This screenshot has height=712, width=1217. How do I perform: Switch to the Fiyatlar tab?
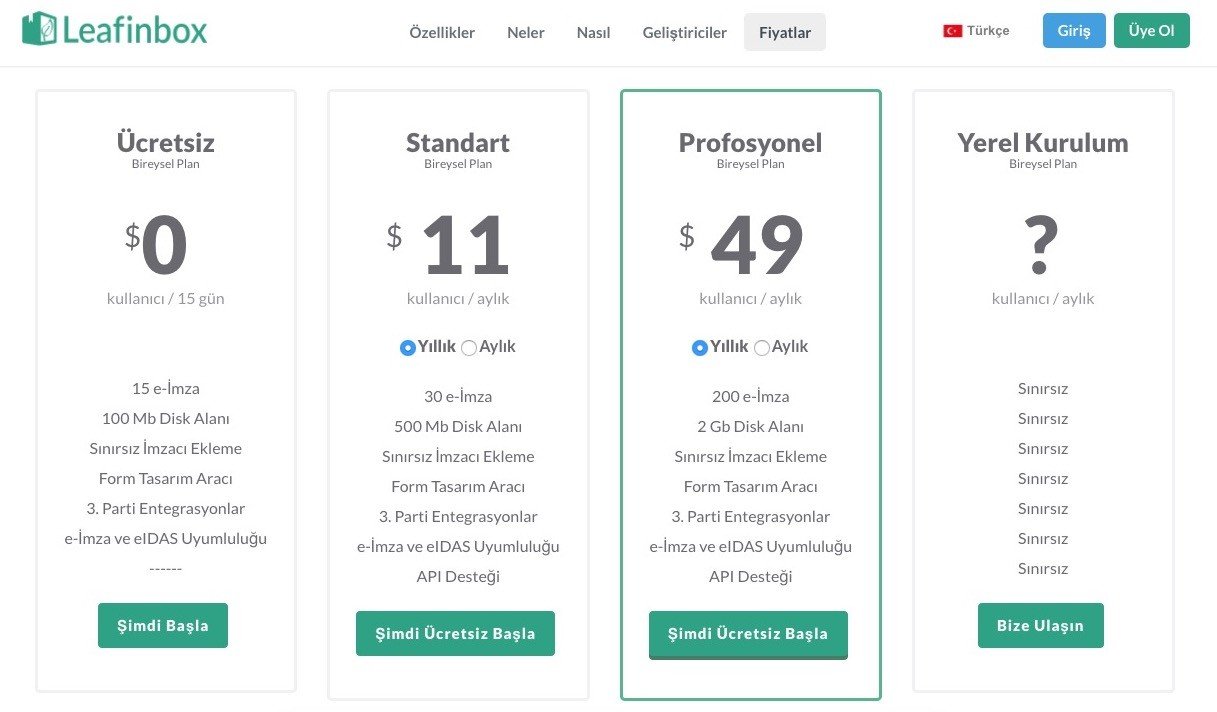pos(785,32)
